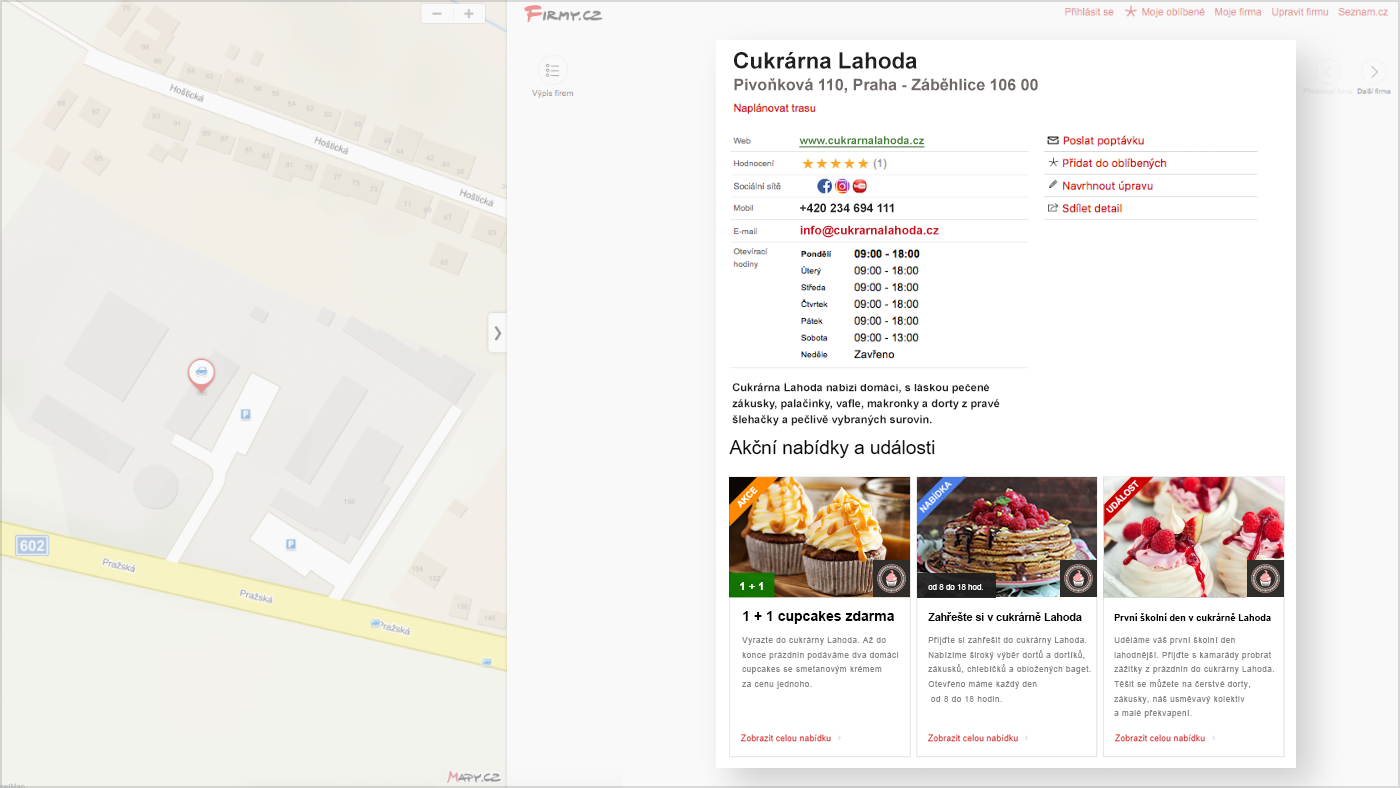Click Zobrazit celou nabídku under První školní den
Image resolution: width=1400 pixels, height=788 pixels.
click(x=1160, y=738)
